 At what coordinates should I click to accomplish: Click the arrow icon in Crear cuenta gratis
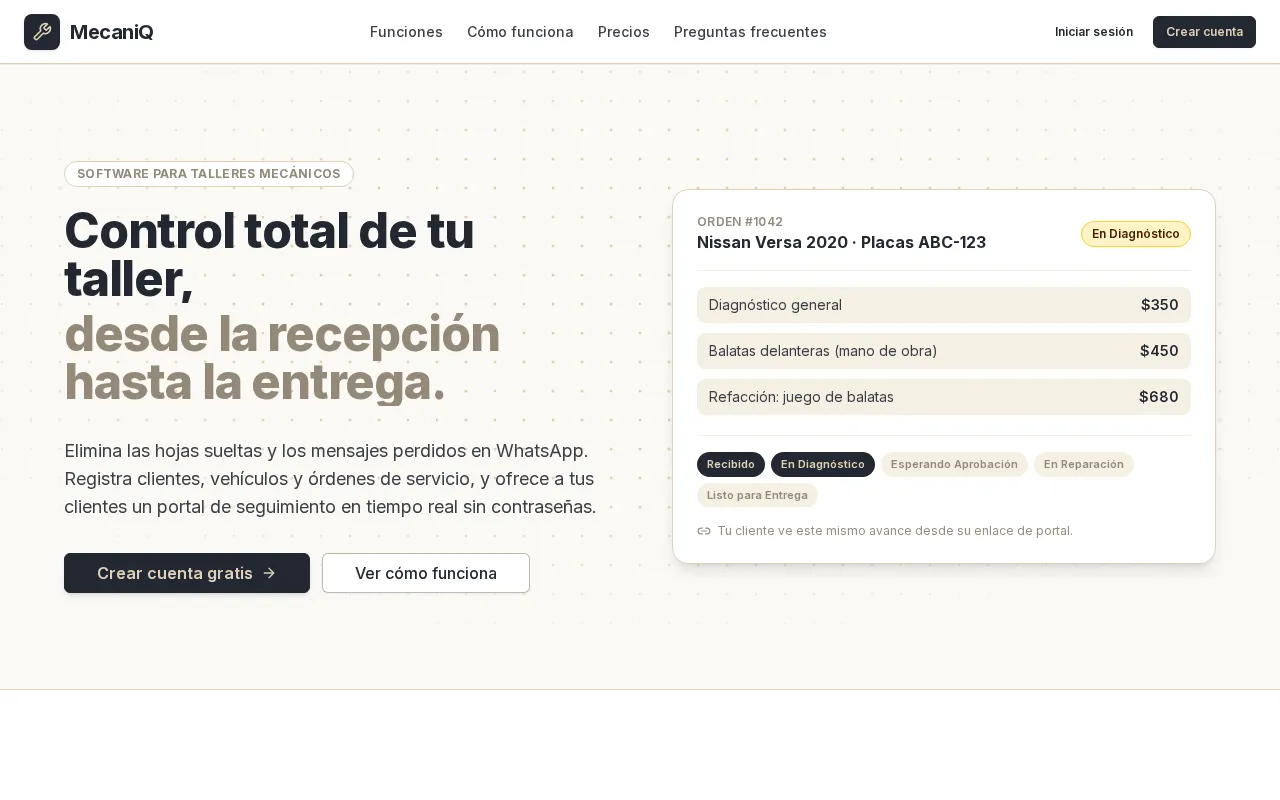[x=269, y=573]
